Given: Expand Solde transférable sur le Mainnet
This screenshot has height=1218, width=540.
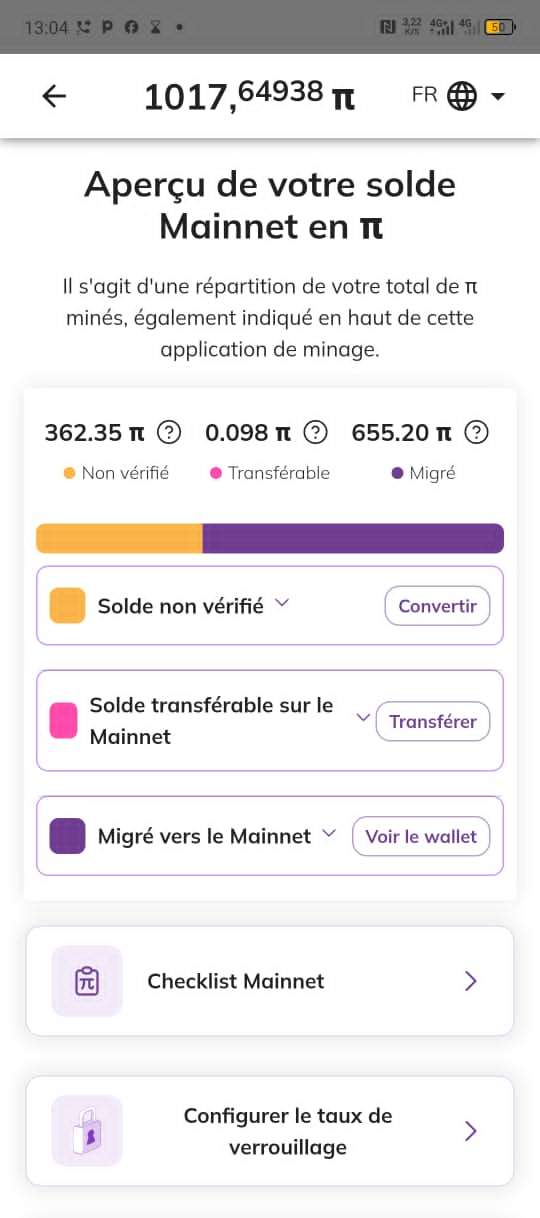Looking at the screenshot, I should click(363, 717).
